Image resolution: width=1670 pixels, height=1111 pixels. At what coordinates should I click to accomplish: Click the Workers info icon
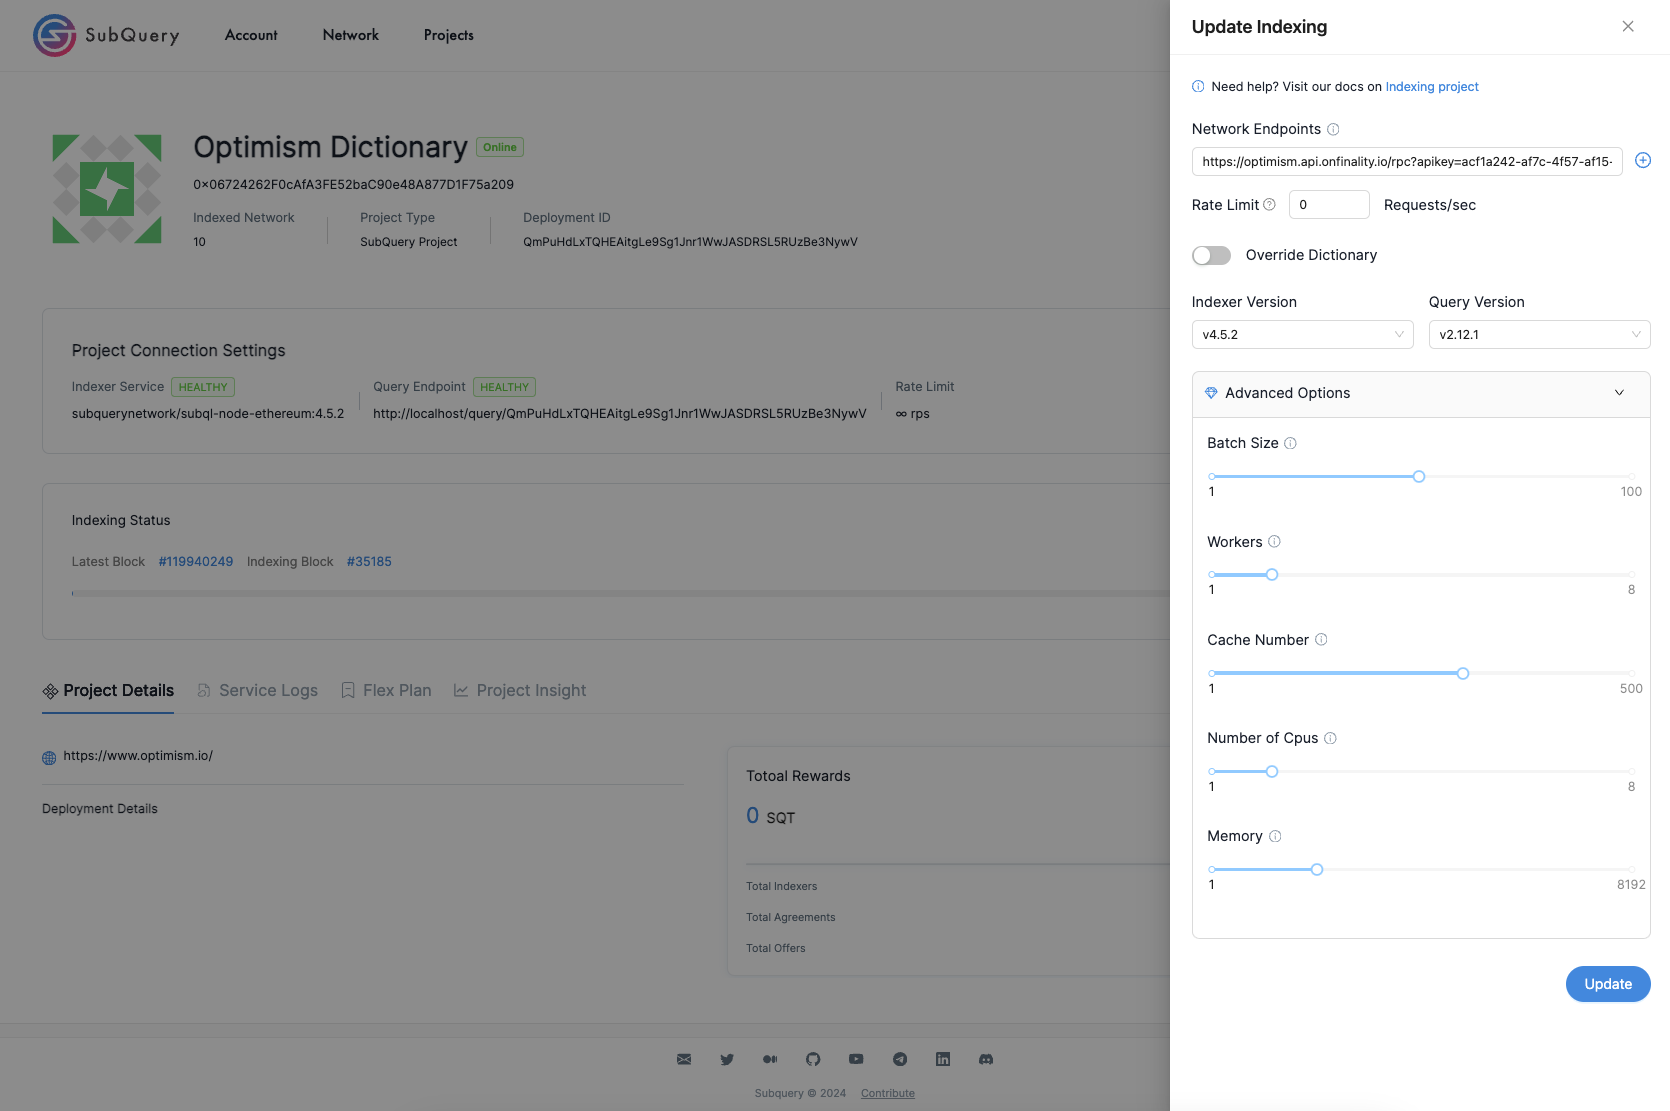1274,541
